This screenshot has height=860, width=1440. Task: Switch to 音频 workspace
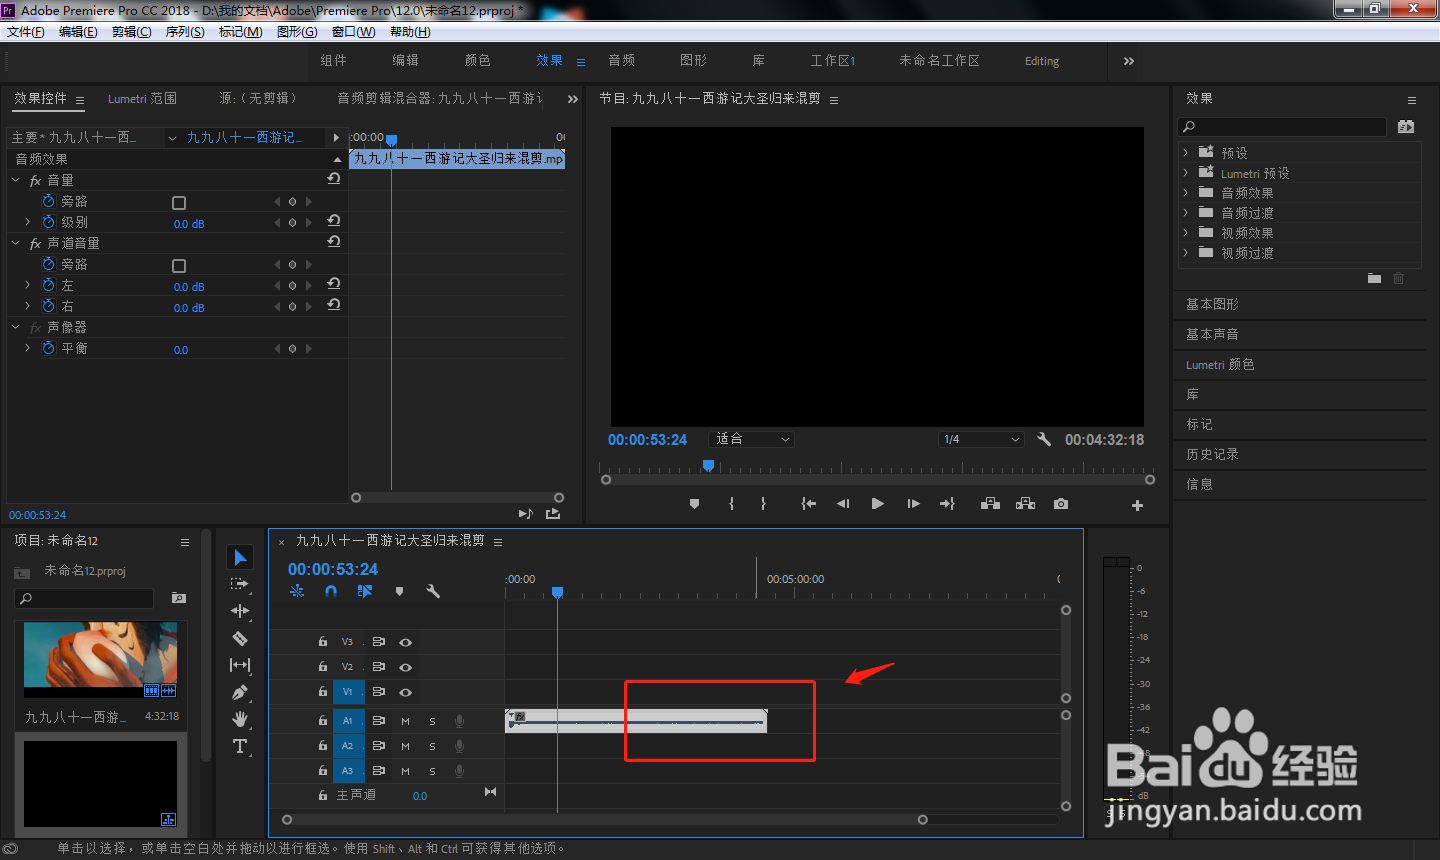coord(622,61)
